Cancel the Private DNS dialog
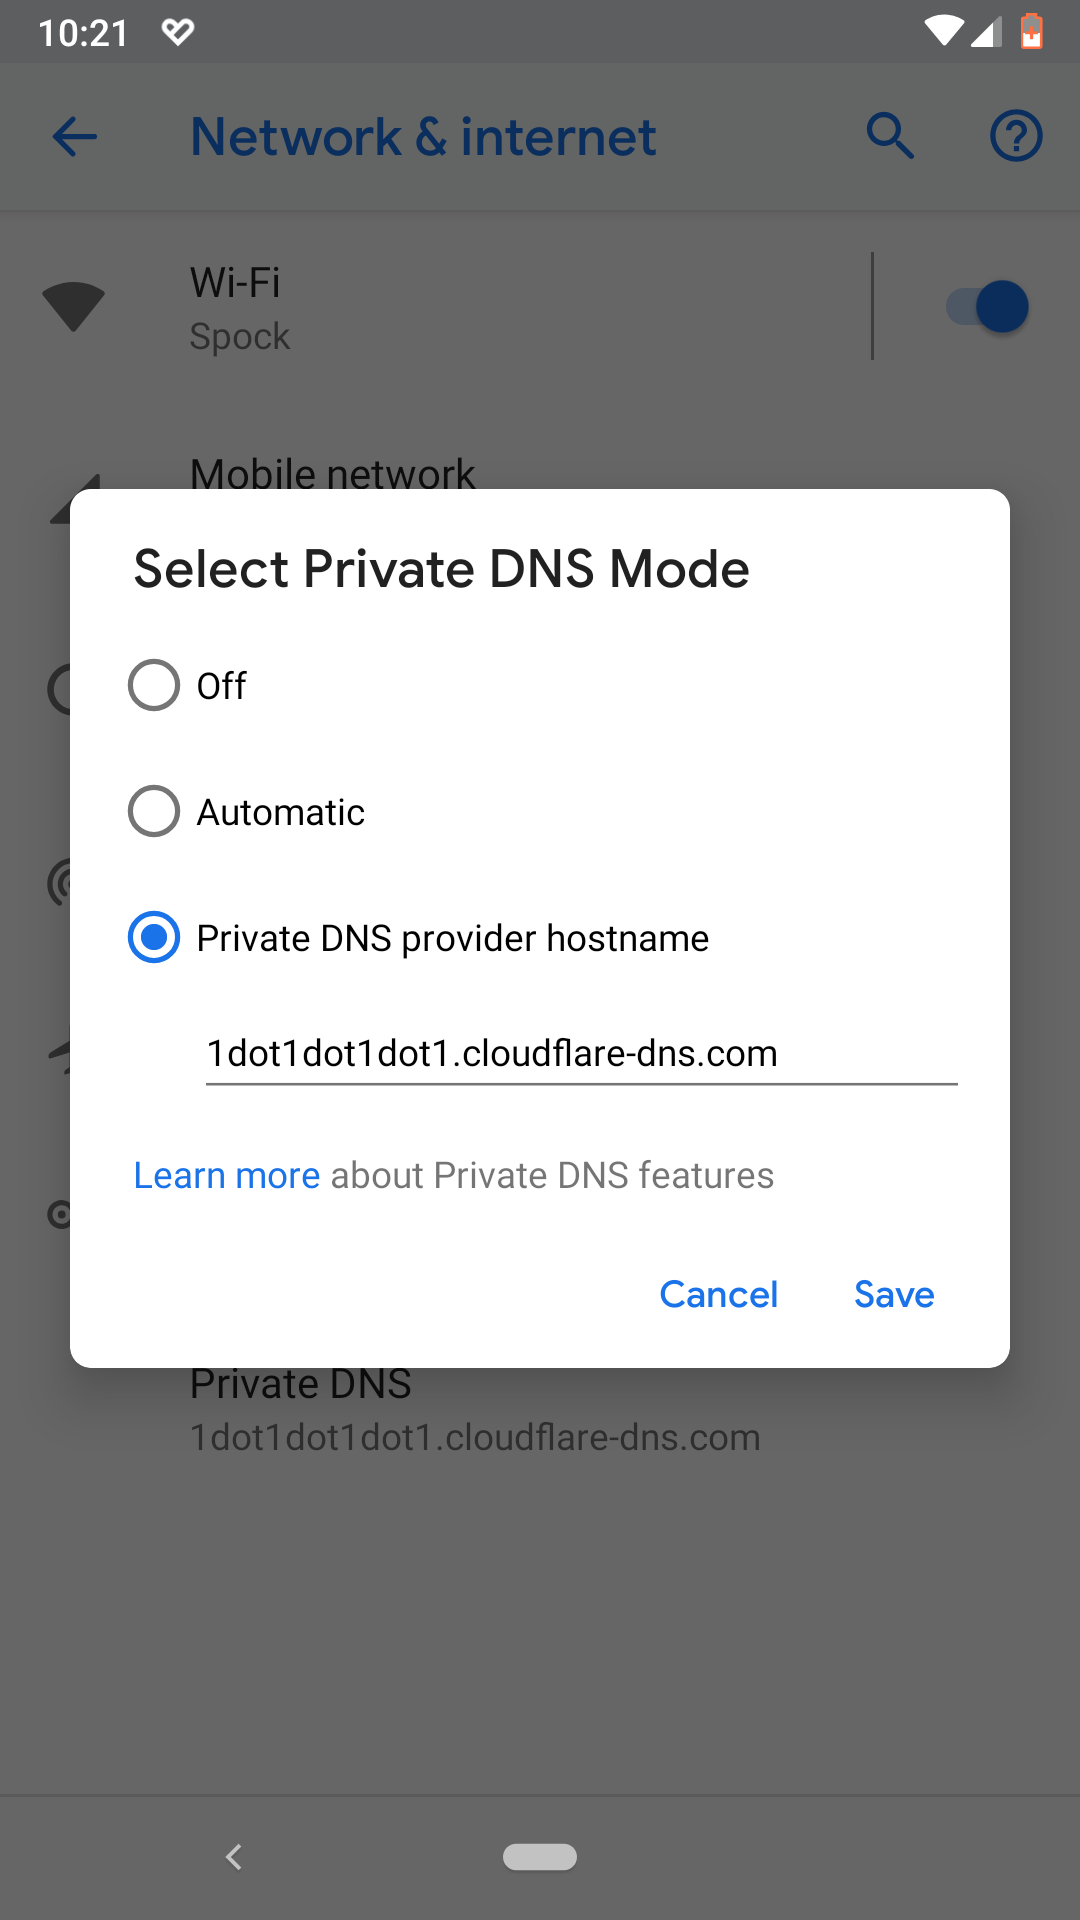 (x=719, y=1294)
